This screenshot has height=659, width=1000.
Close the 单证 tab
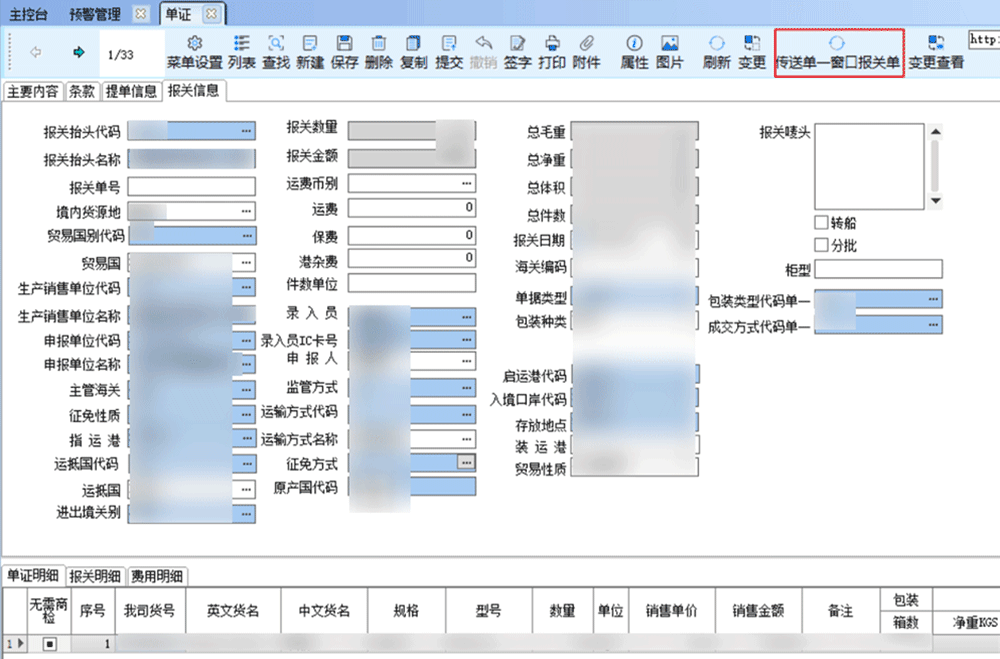[212, 13]
